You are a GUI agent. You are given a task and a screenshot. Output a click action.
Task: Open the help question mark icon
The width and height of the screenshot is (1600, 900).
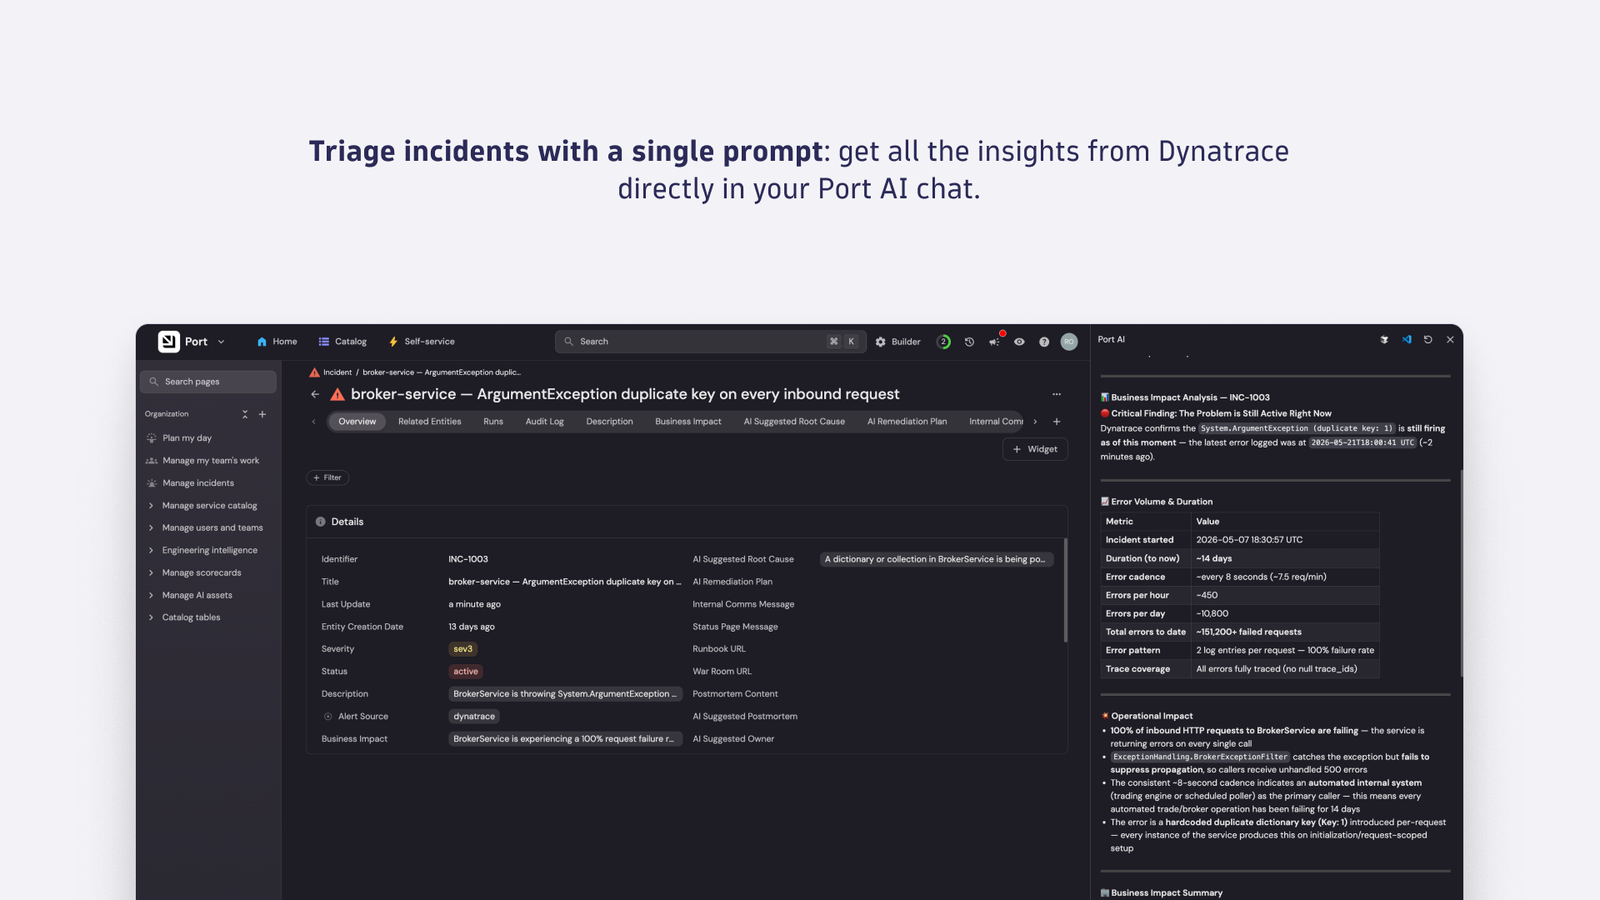coord(1044,342)
